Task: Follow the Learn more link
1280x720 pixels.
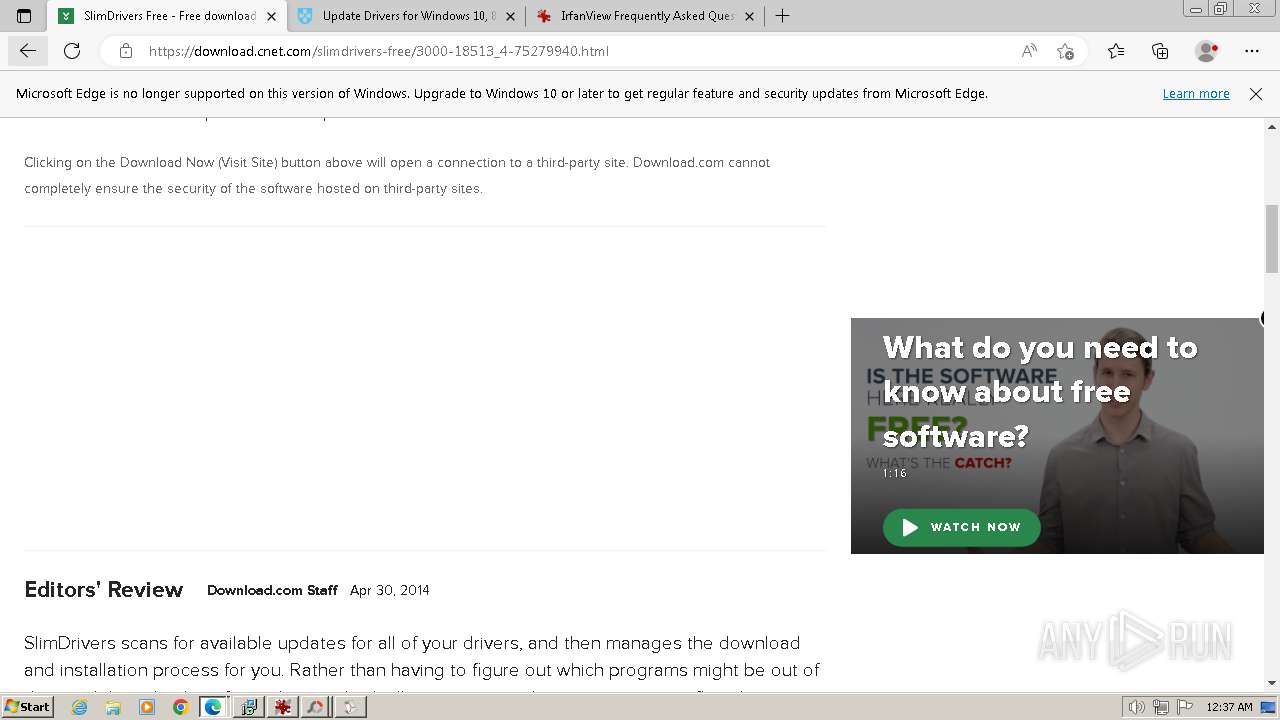Action: [x=1196, y=93]
